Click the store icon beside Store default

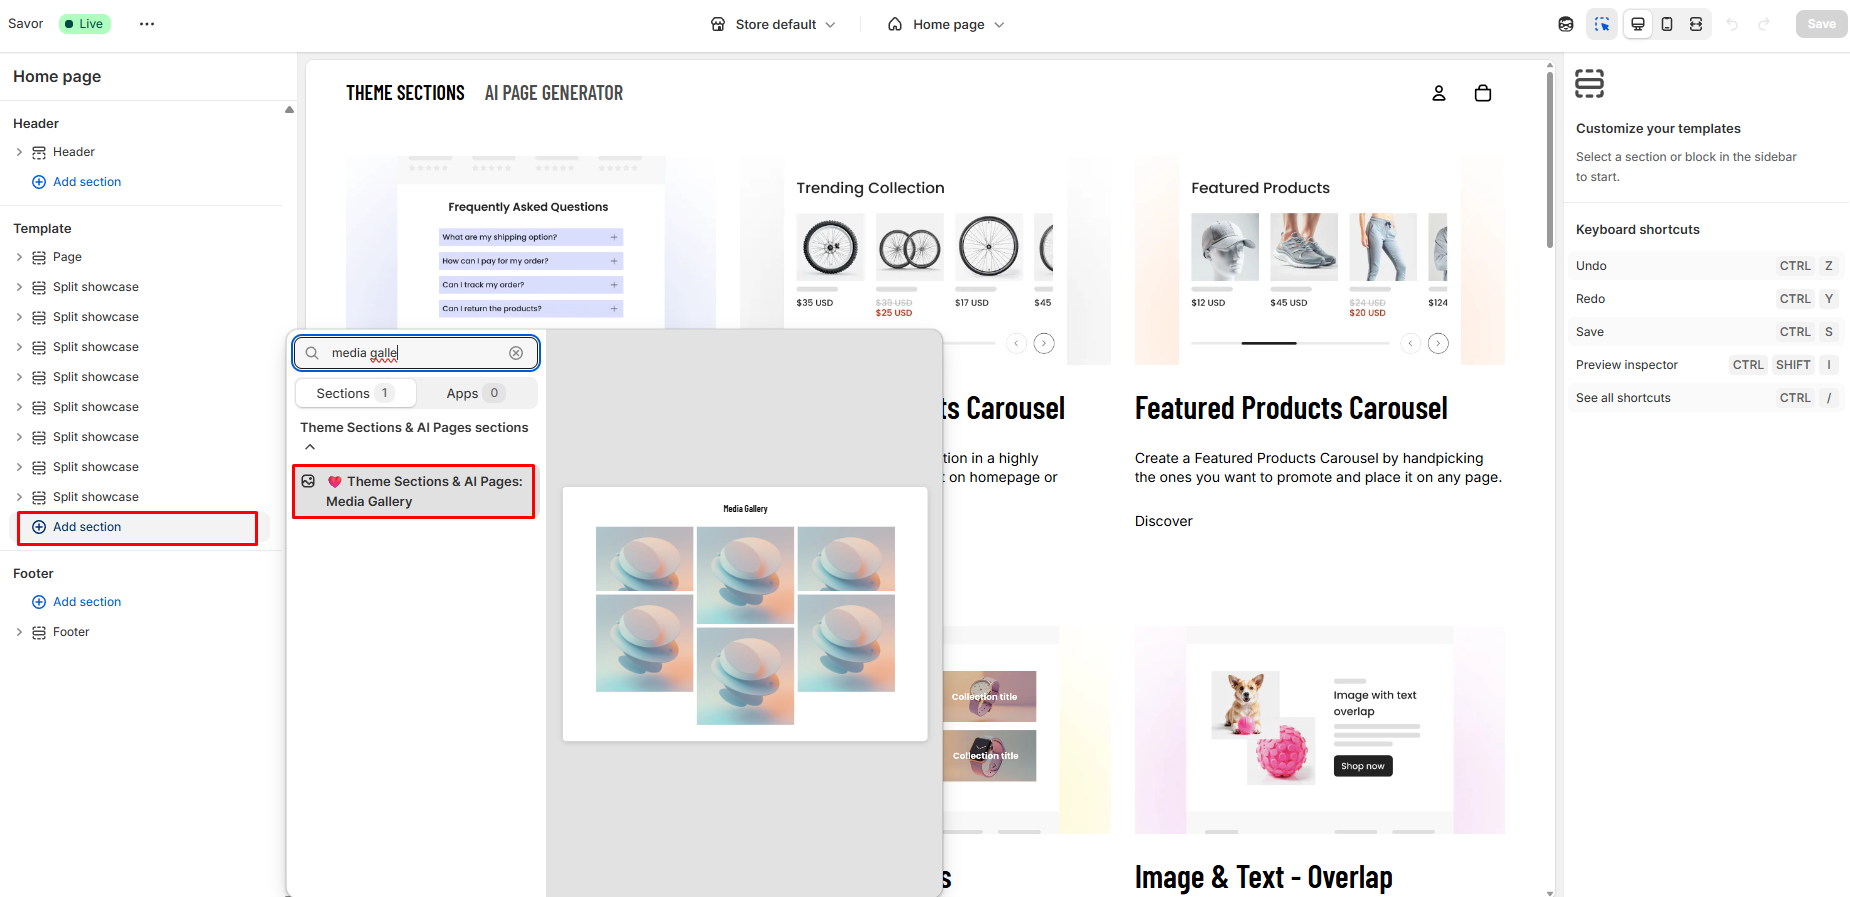(718, 24)
